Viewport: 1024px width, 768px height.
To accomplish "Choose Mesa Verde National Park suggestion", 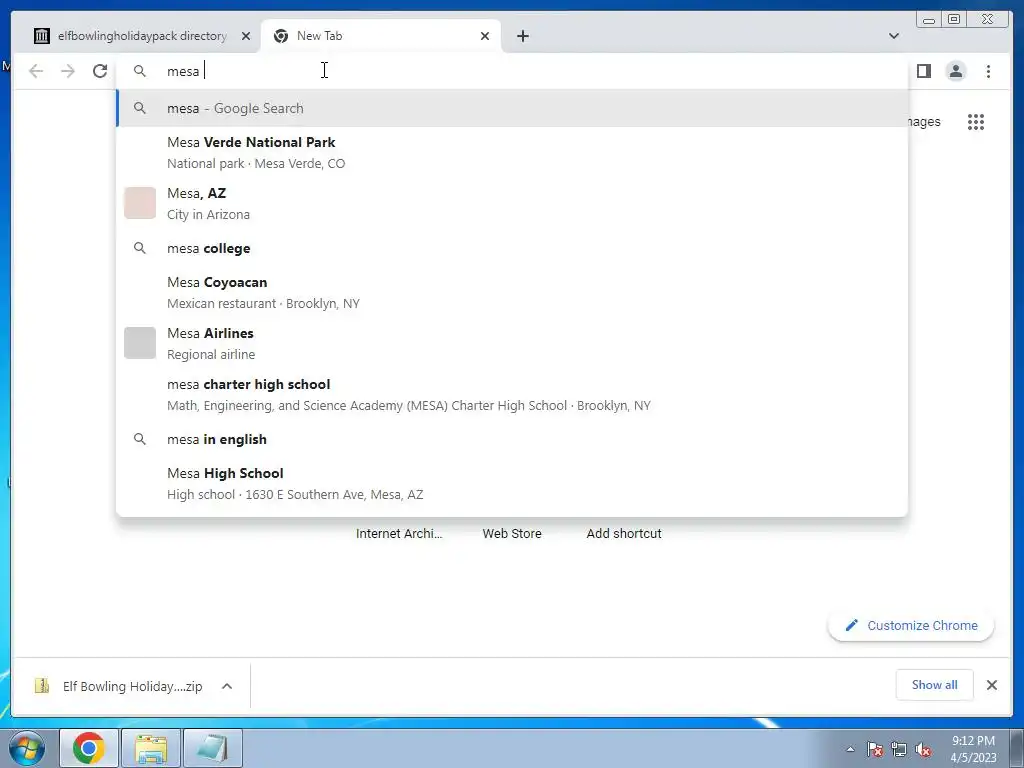I will coord(511,152).
